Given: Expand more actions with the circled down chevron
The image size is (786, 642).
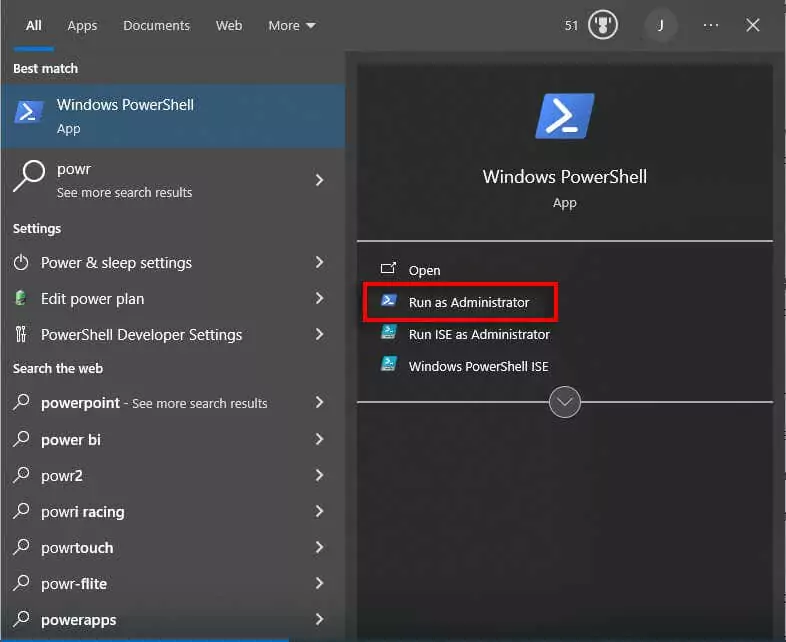Looking at the screenshot, I should pyautogui.click(x=565, y=402).
